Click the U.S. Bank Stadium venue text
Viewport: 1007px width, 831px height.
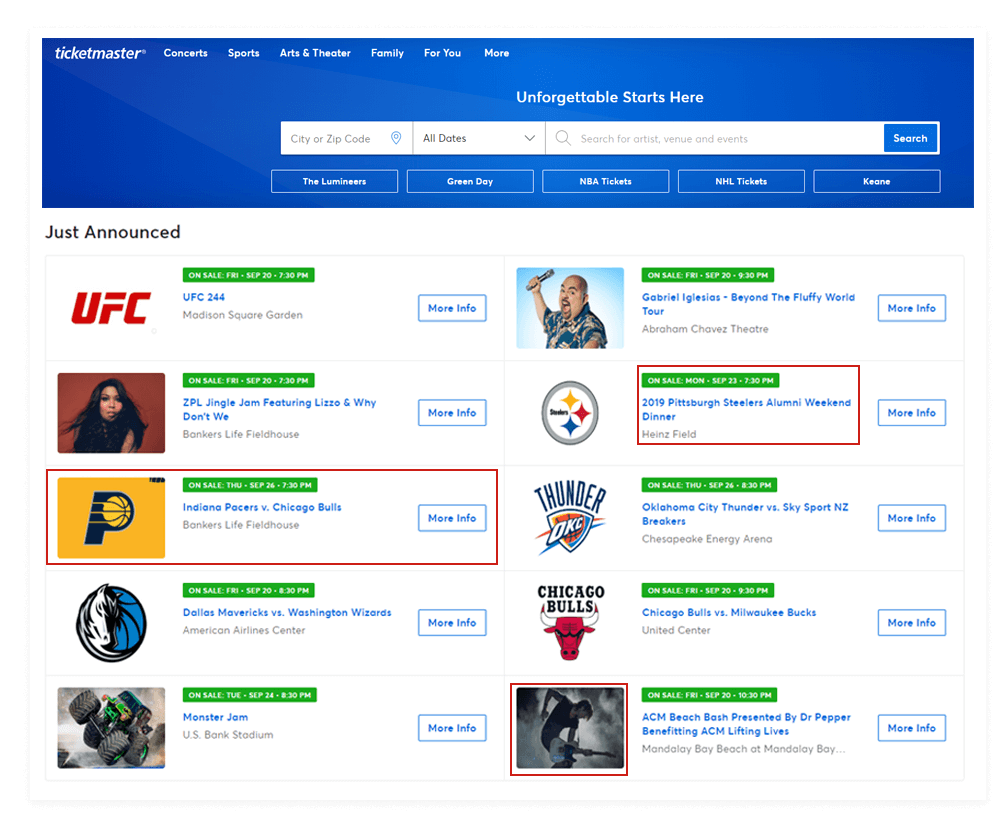(x=228, y=735)
